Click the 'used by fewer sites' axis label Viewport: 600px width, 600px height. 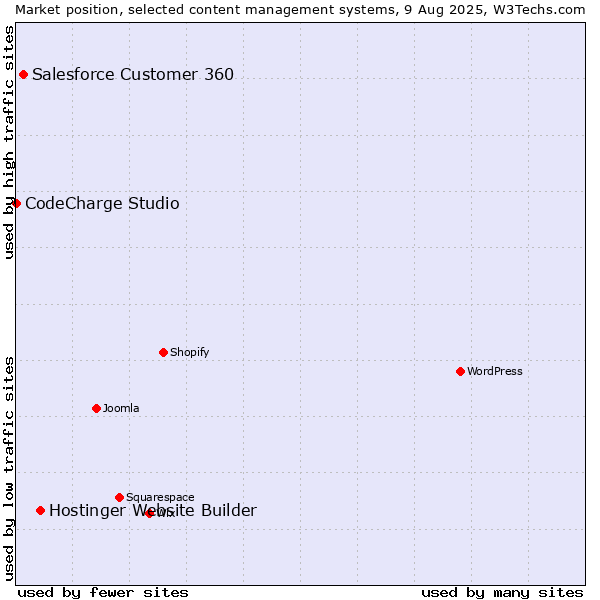103,593
